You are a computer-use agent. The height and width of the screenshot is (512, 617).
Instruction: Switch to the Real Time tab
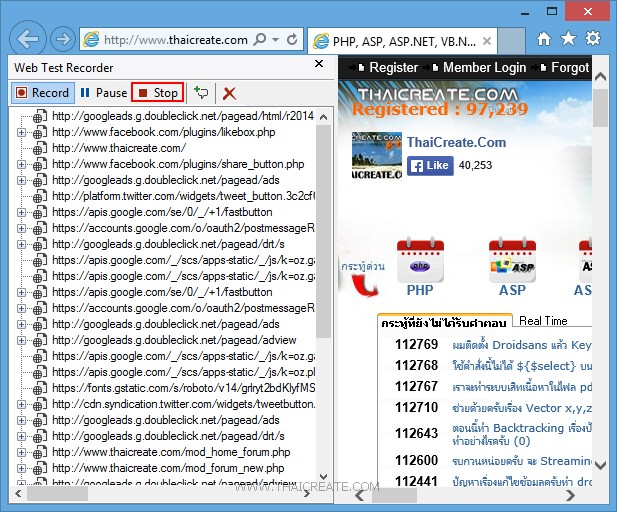(543, 321)
